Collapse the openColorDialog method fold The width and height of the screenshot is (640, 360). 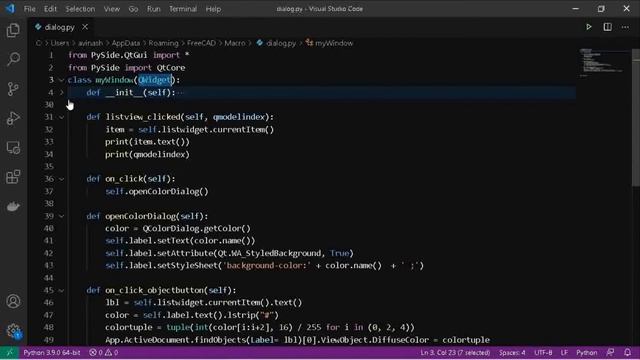pyautogui.click(x=61, y=216)
